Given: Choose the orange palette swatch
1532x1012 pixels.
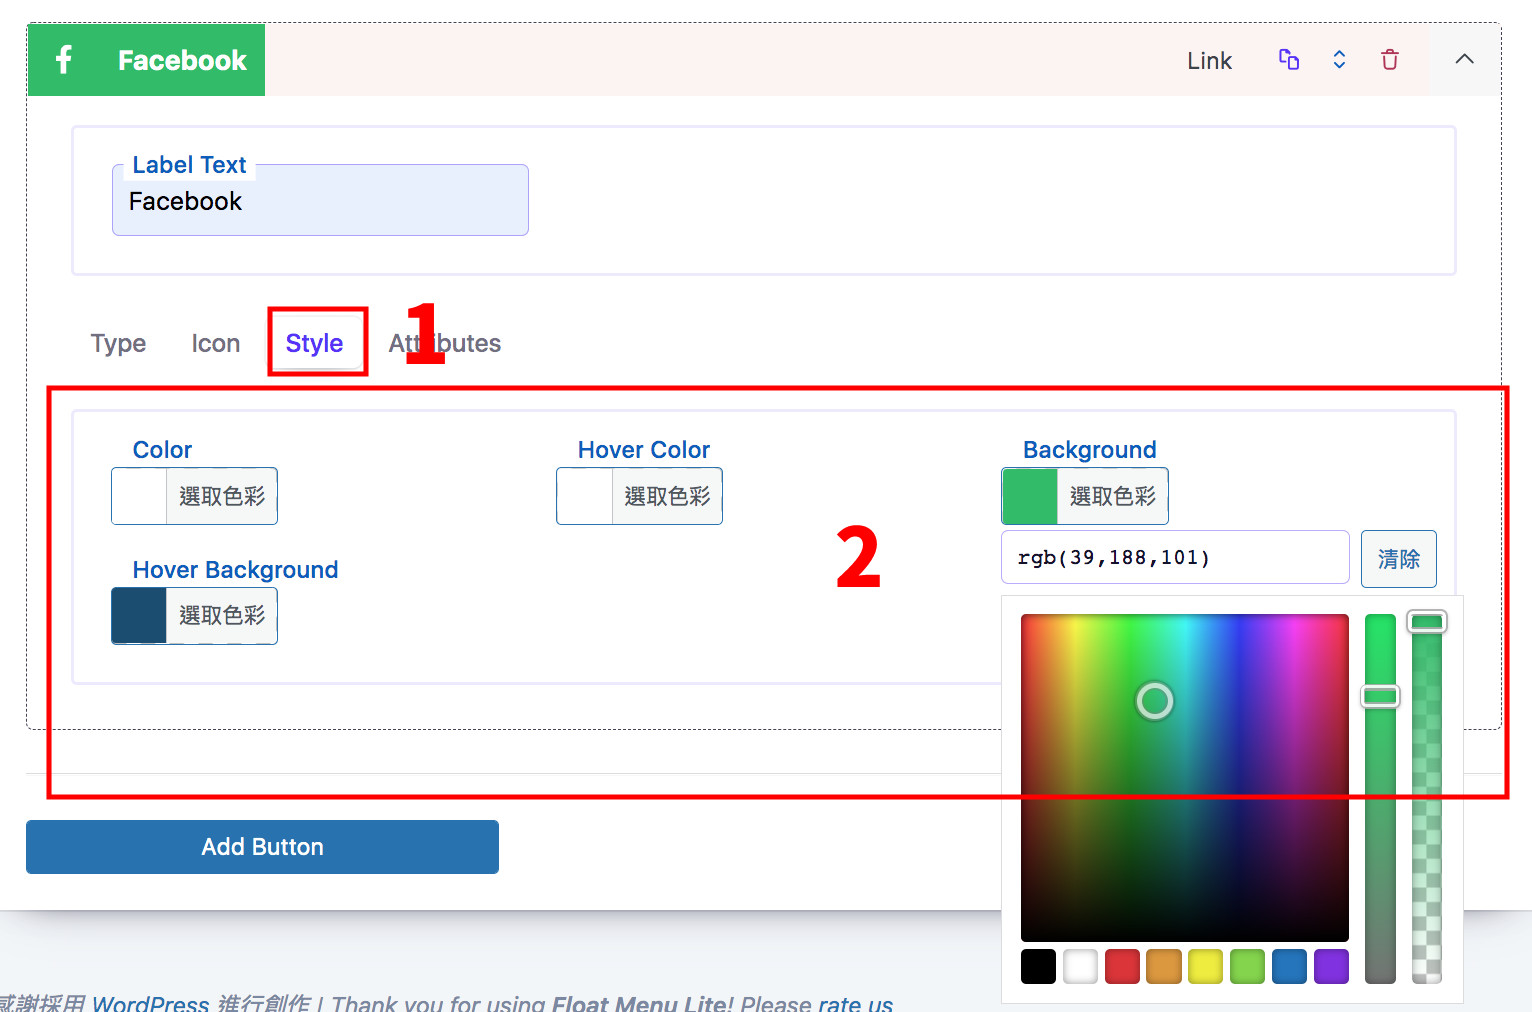Looking at the screenshot, I should 1164,967.
